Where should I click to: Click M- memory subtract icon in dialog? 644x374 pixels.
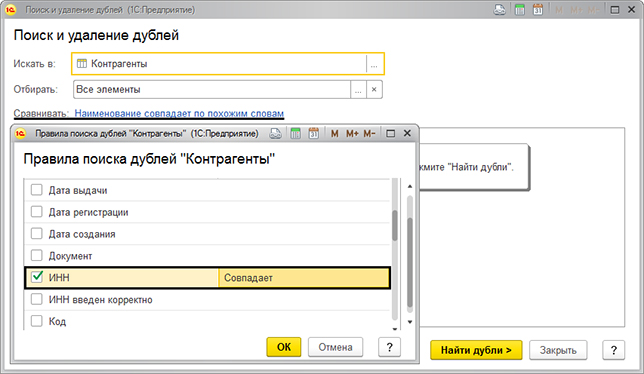369,133
